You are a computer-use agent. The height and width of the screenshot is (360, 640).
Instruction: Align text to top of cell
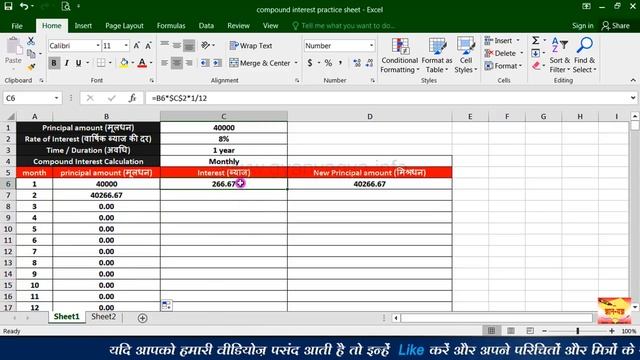coord(164,45)
